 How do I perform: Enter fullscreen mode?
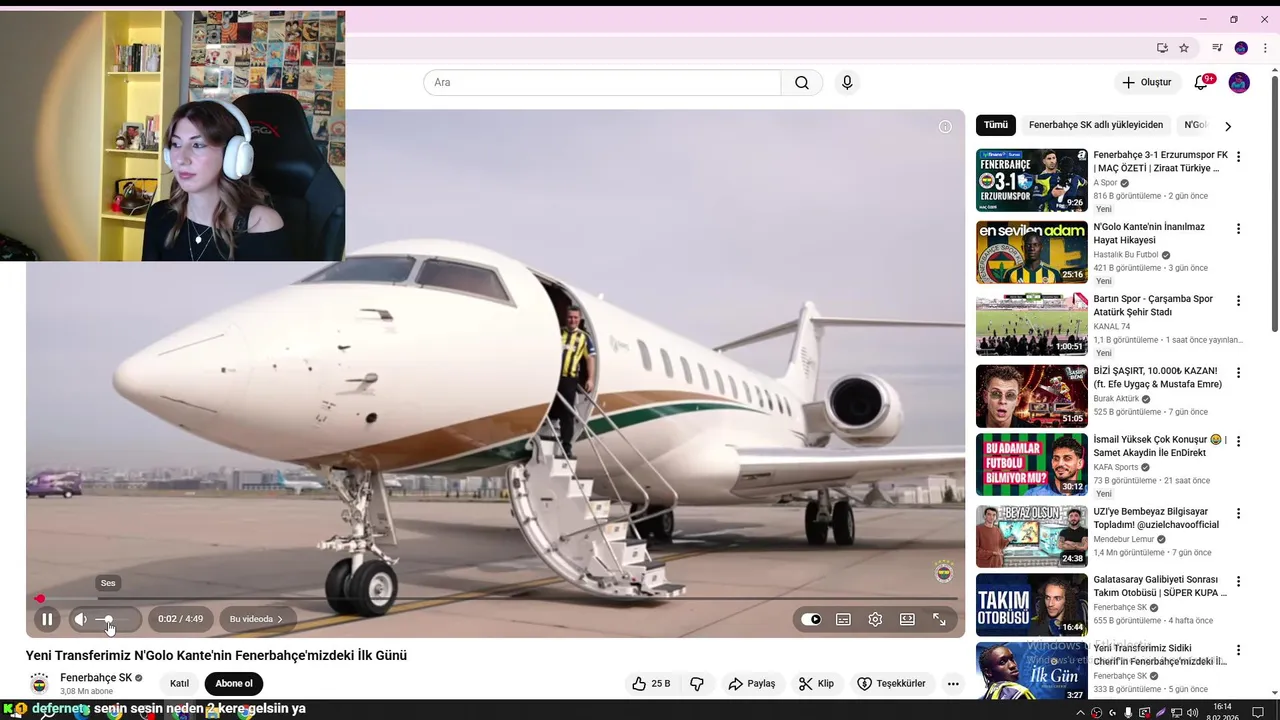click(x=939, y=619)
